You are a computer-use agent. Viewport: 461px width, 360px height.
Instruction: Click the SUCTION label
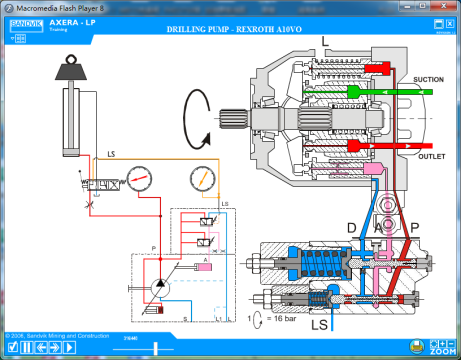click(428, 80)
